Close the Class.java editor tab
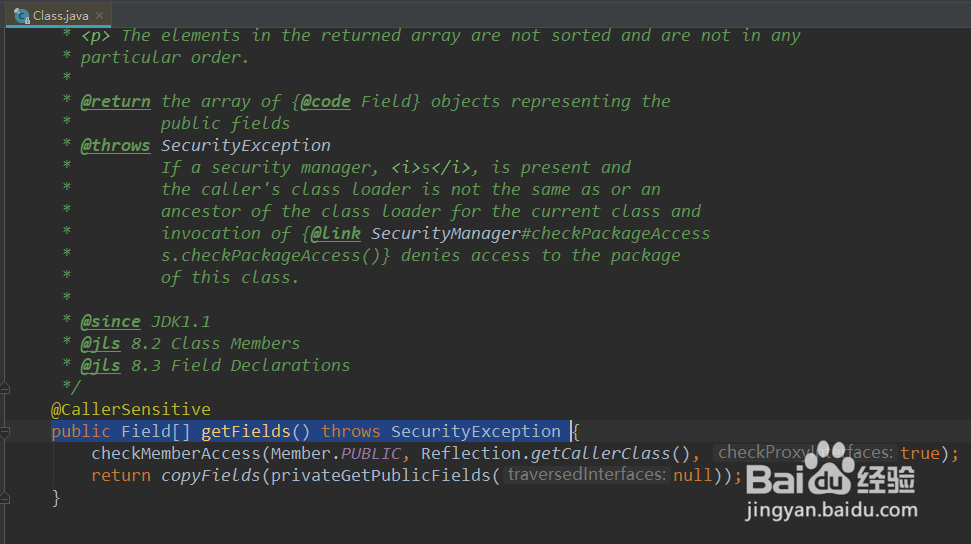 click(99, 15)
